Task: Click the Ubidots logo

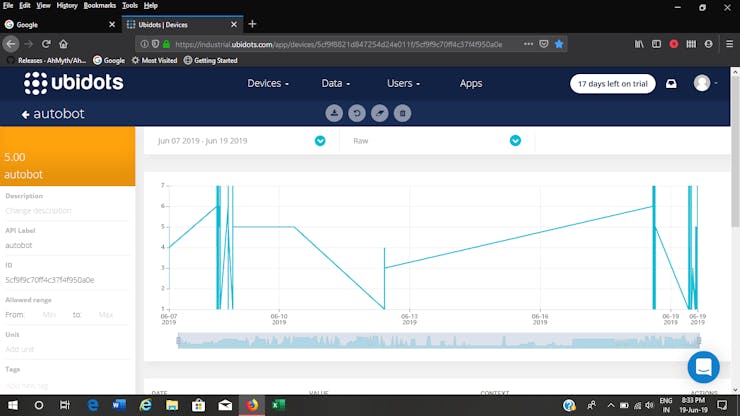Action: pos(74,83)
